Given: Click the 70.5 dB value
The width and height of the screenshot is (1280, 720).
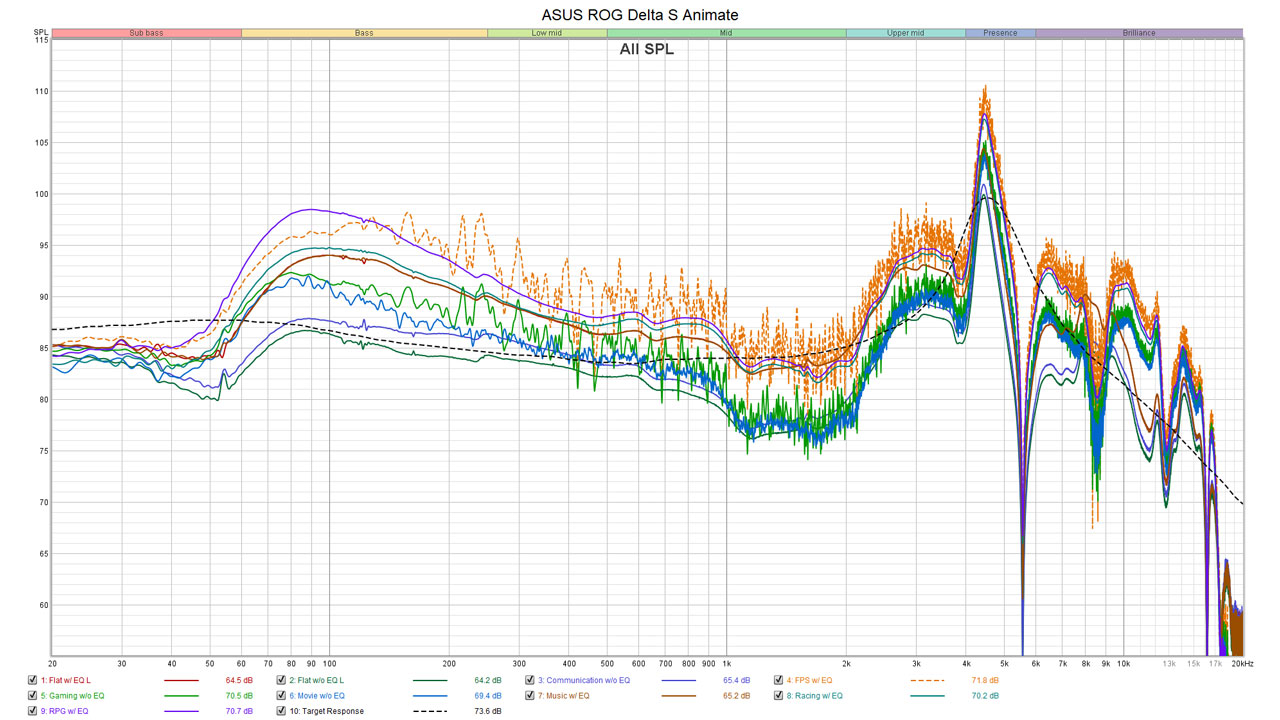Looking at the screenshot, I should pyautogui.click(x=239, y=695).
